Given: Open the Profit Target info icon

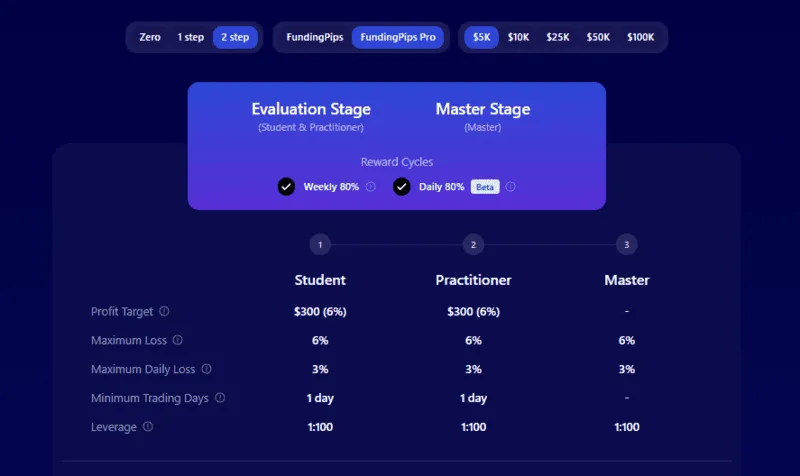Looking at the screenshot, I should tap(164, 311).
